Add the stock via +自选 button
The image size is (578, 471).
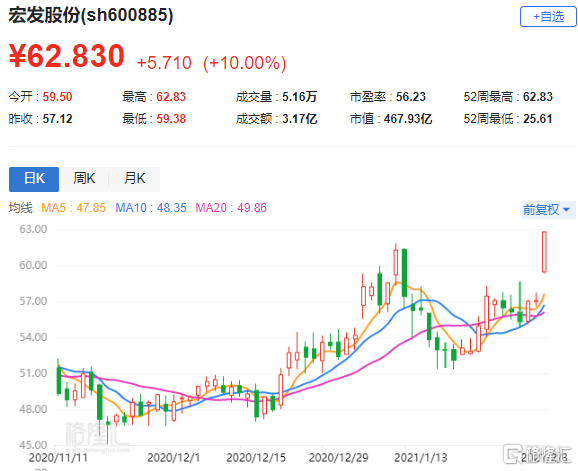[548, 17]
